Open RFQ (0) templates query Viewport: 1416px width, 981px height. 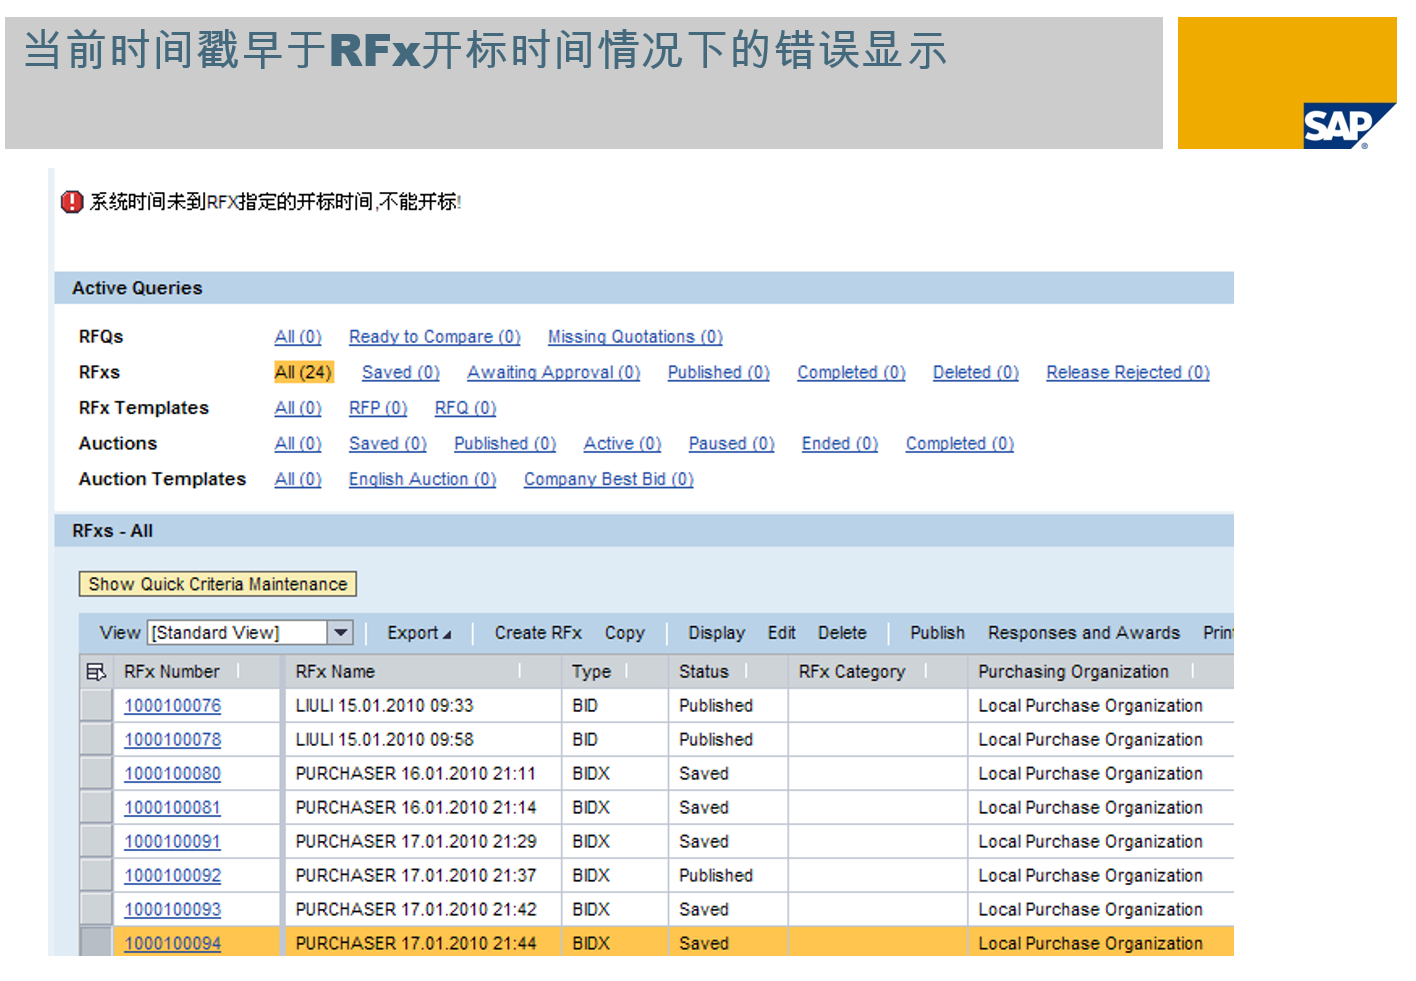(x=465, y=408)
